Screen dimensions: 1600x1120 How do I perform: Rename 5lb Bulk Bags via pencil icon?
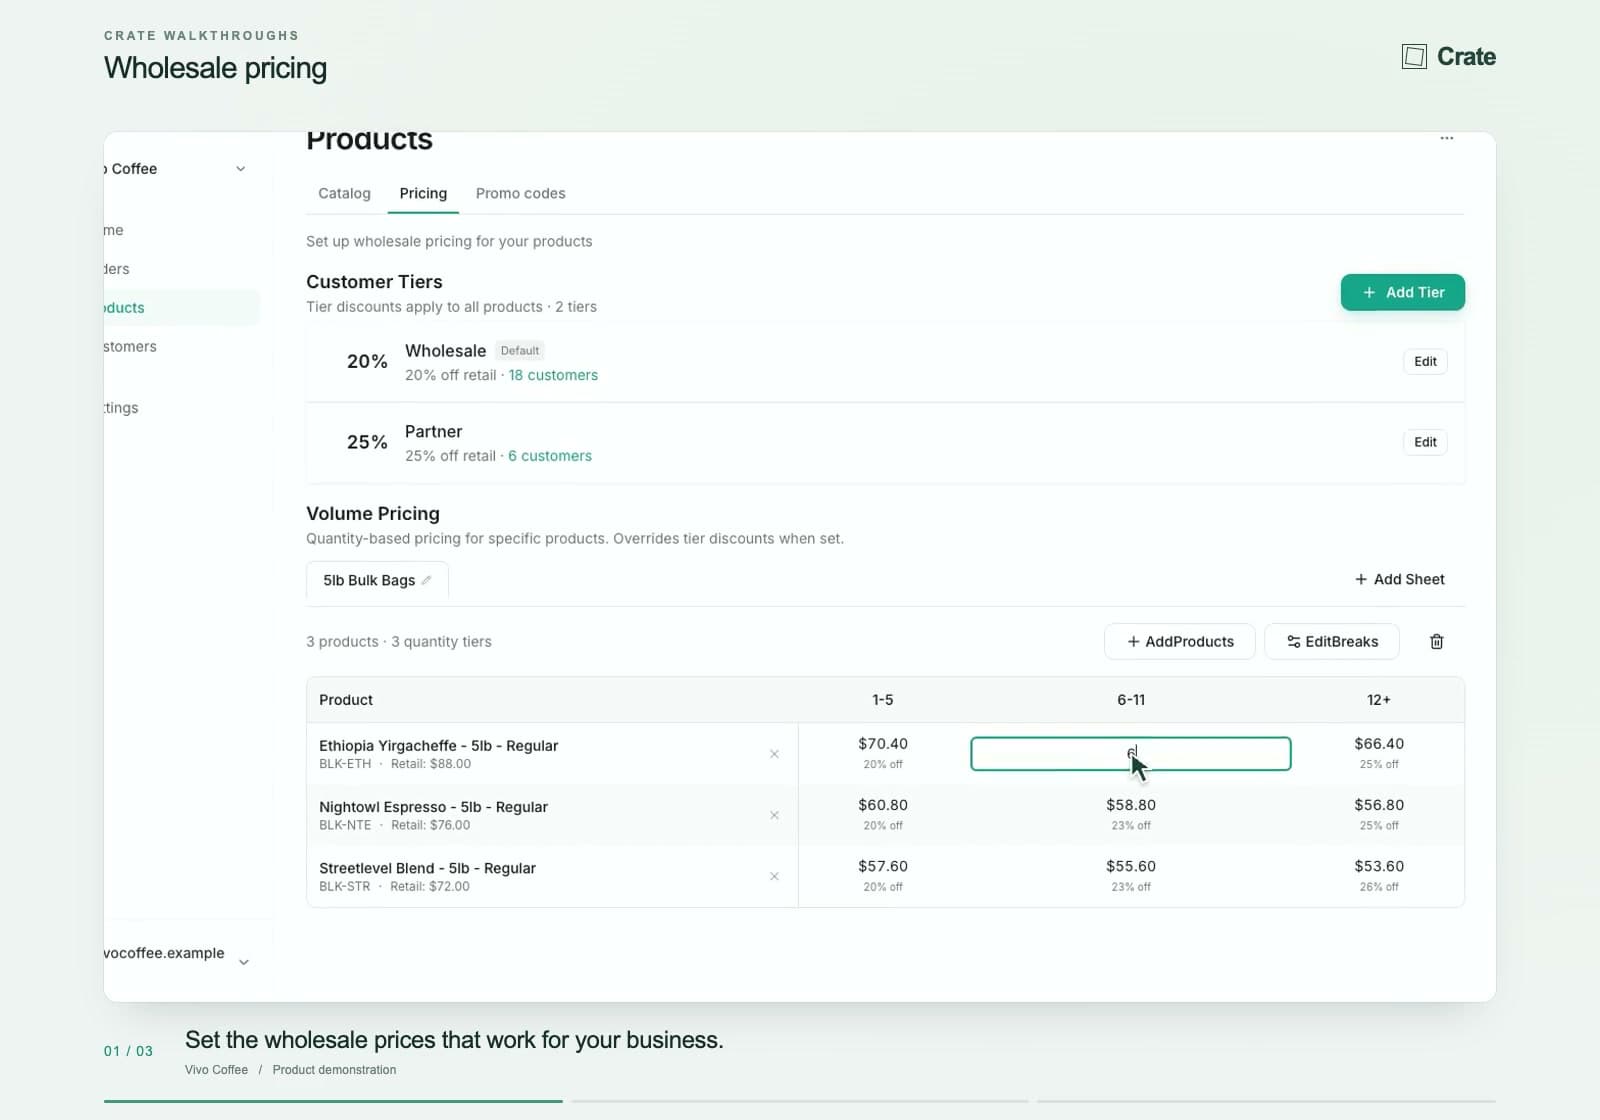[x=427, y=580]
